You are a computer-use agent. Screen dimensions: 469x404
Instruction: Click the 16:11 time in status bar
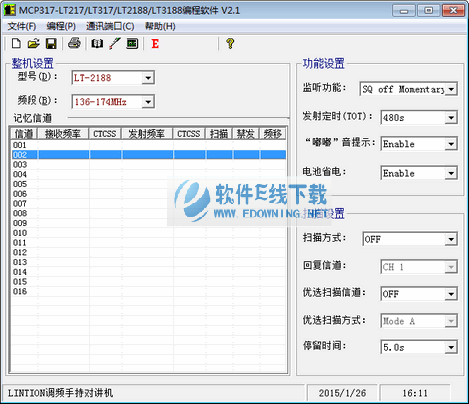tap(415, 393)
